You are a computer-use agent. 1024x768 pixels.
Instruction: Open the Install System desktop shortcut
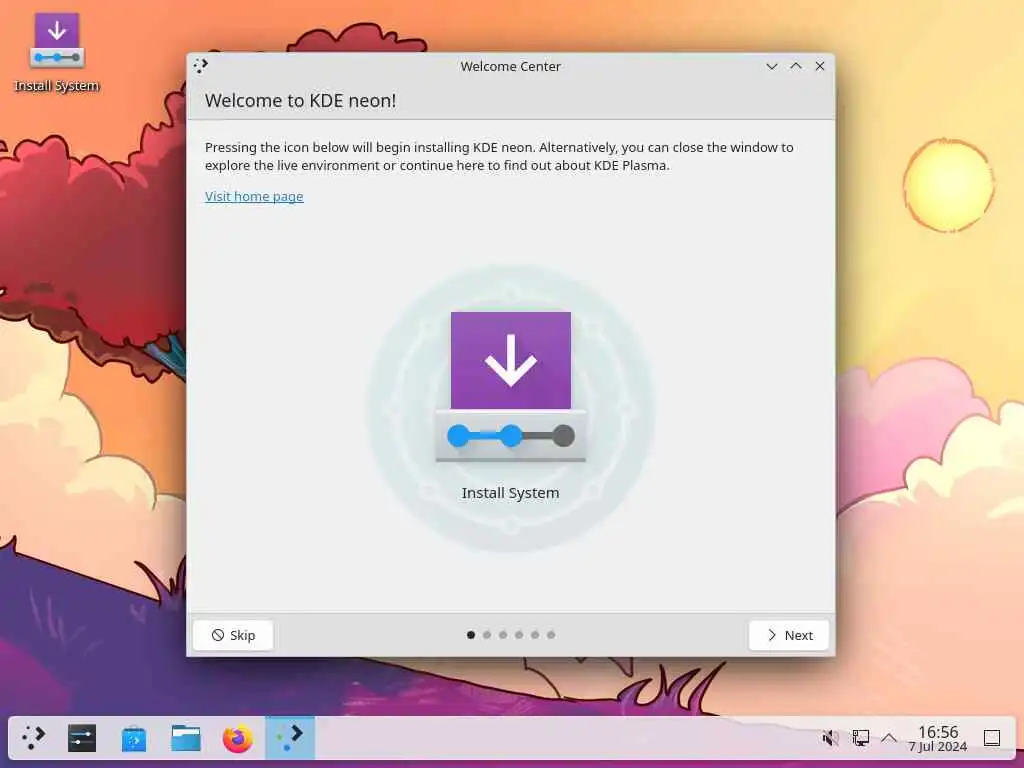57,52
